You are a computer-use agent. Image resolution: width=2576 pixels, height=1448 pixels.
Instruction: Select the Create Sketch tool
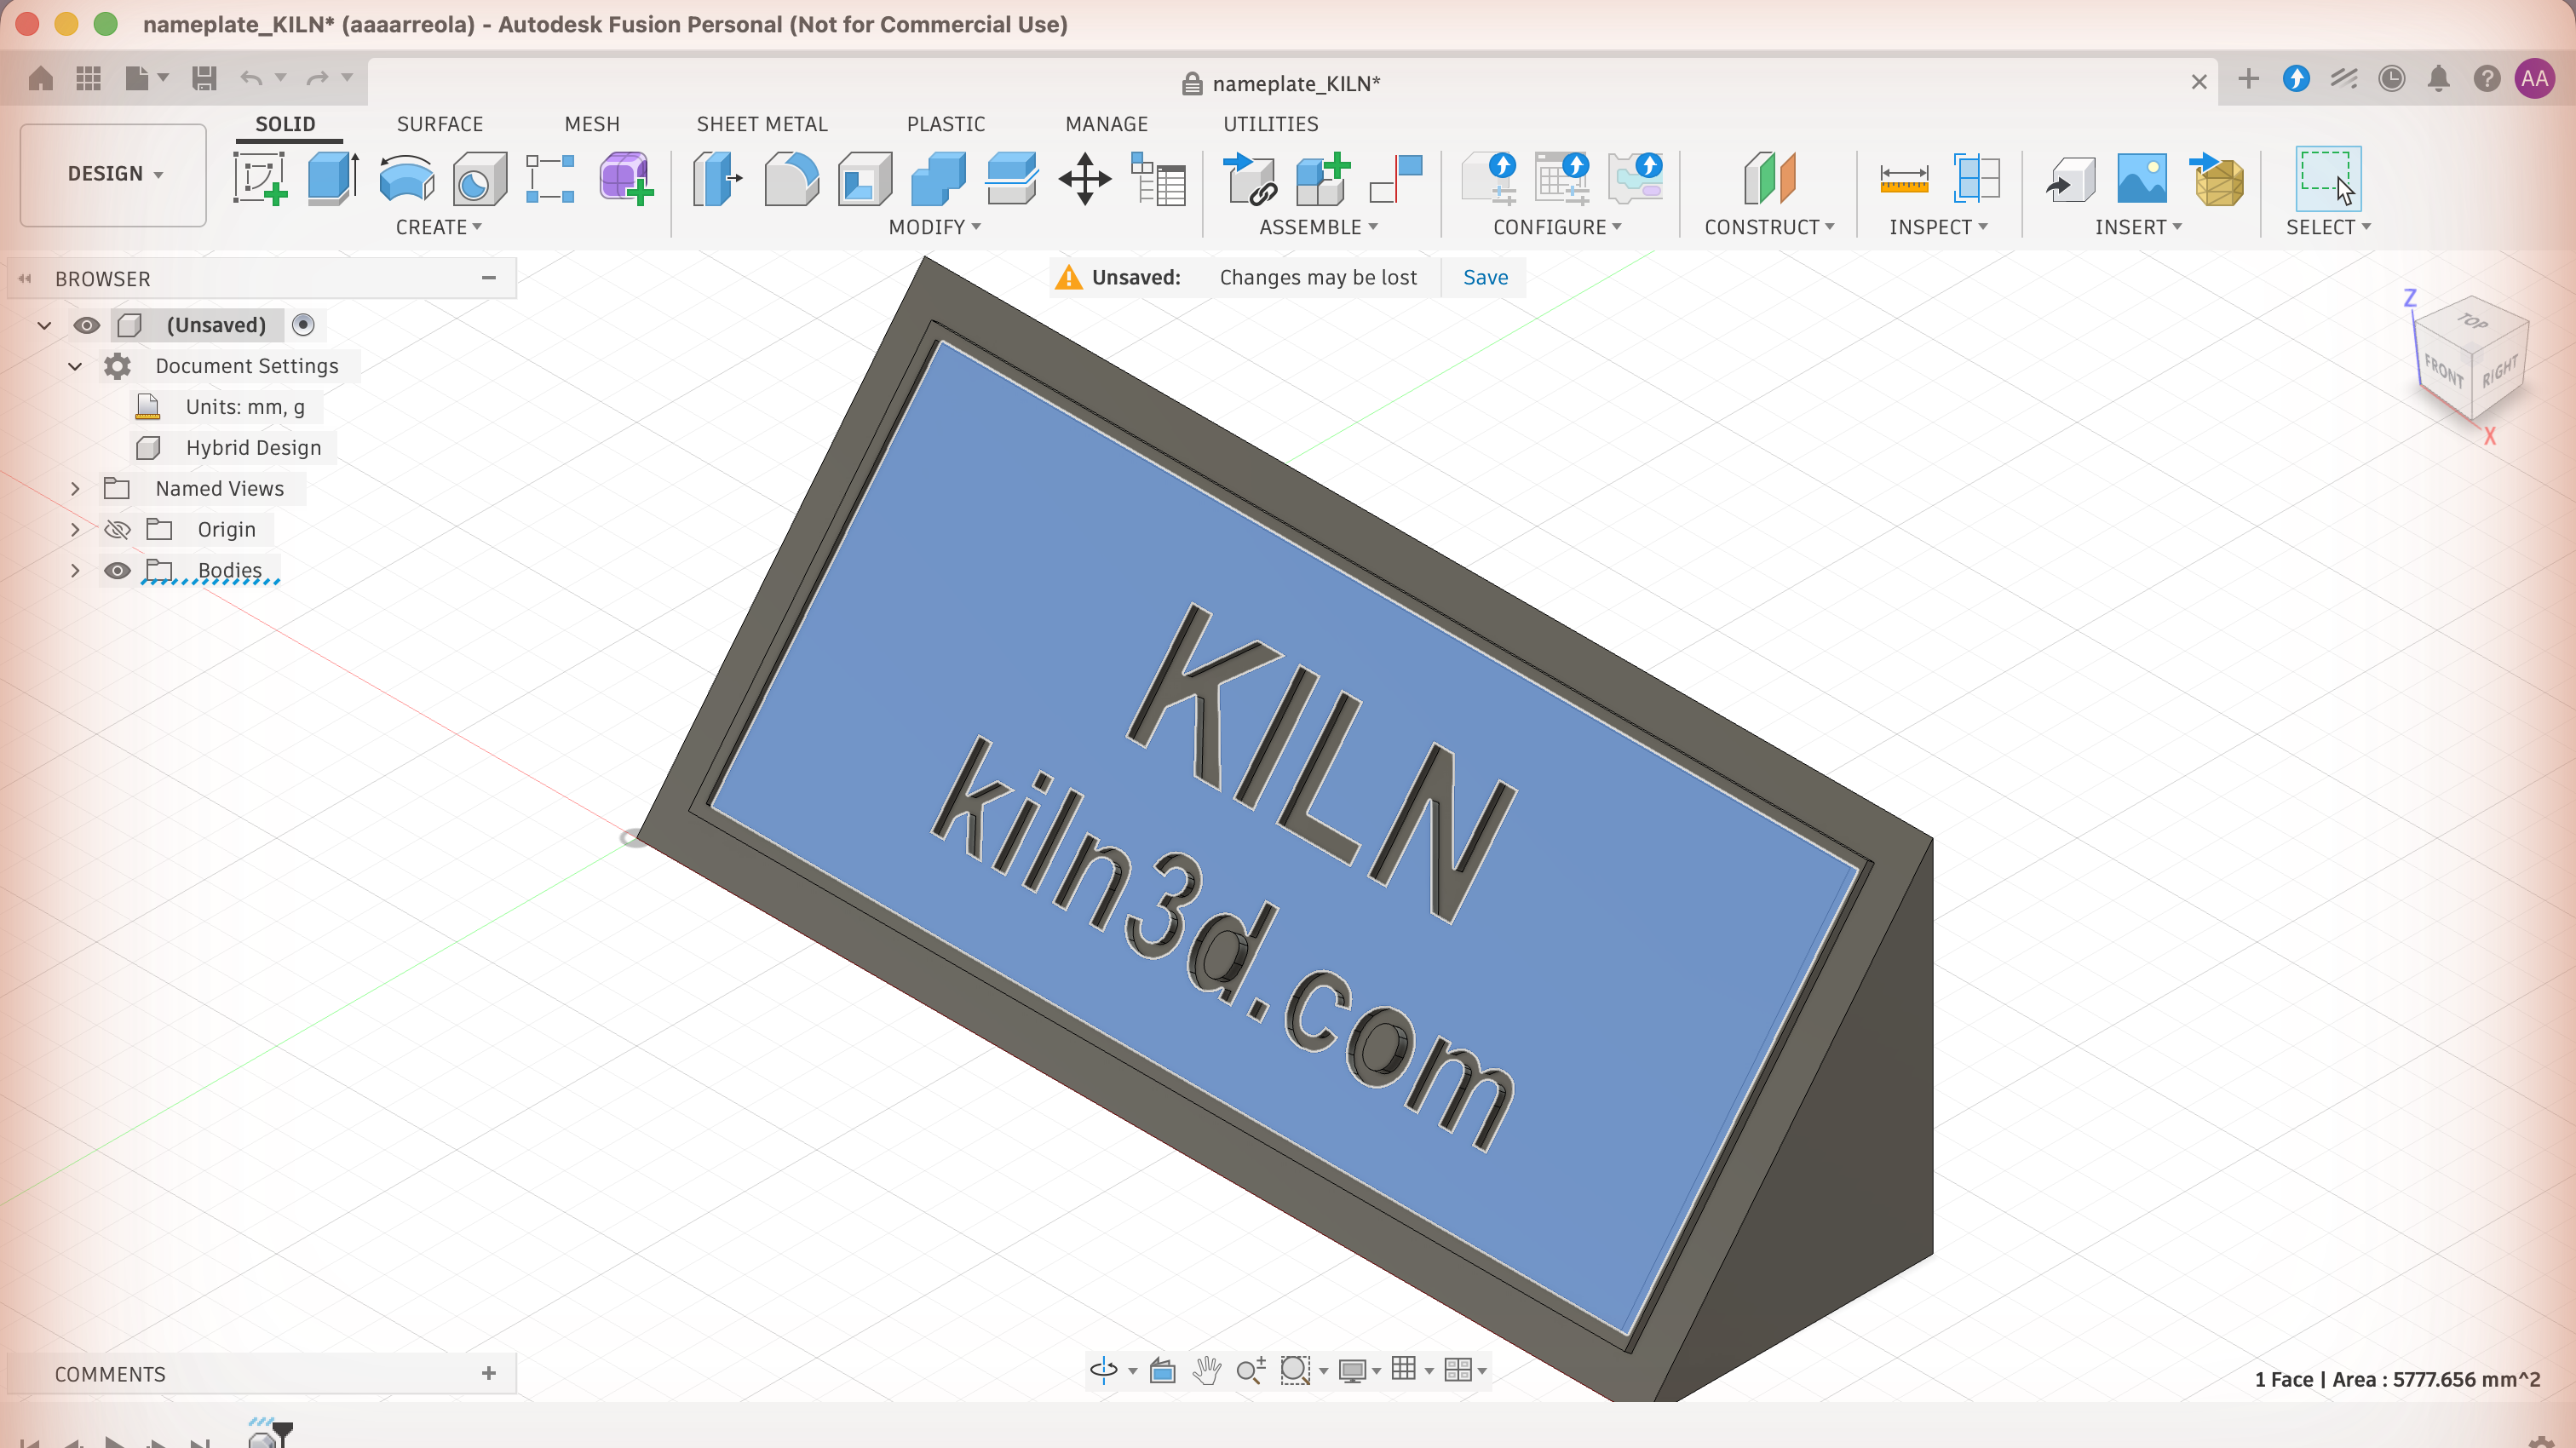click(x=260, y=179)
